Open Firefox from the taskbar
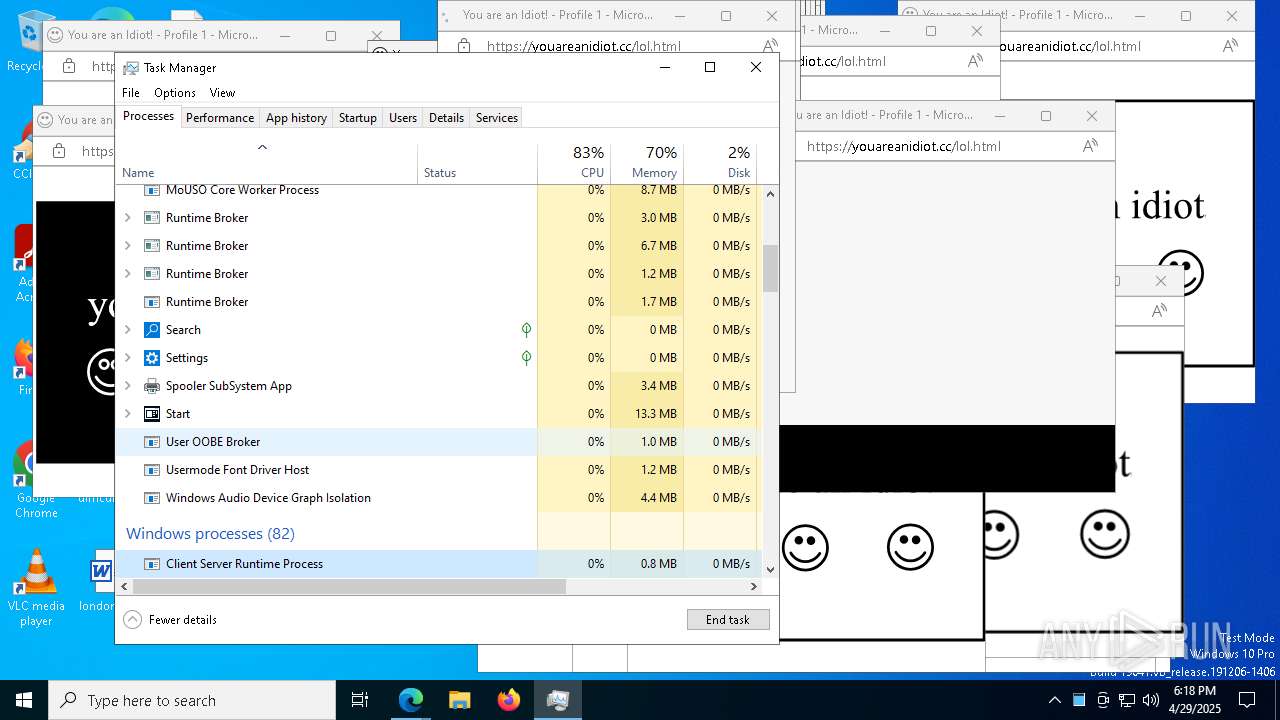Image resolution: width=1280 pixels, height=720 pixels. [x=509, y=700]
